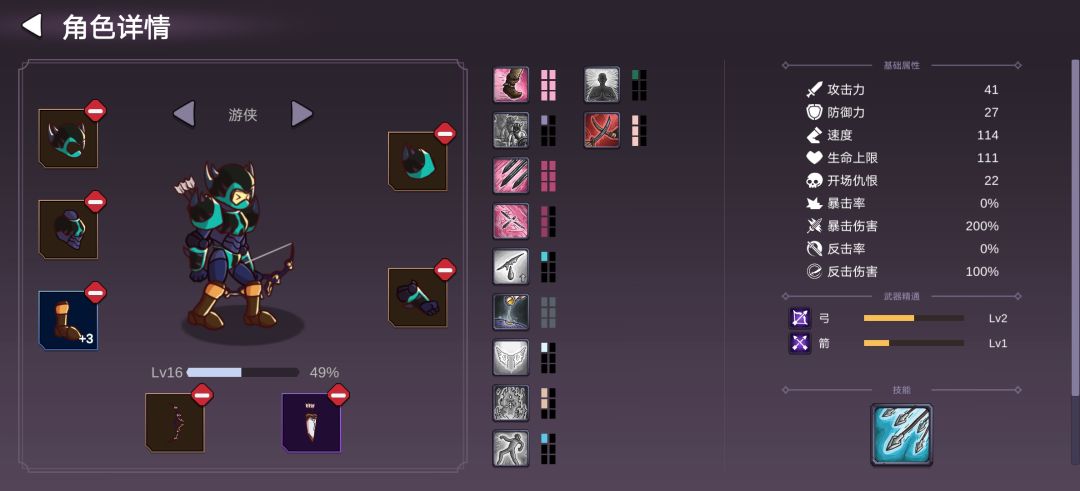
Task: Select the +3 boots equipment slot
Action: click(68, 320)
